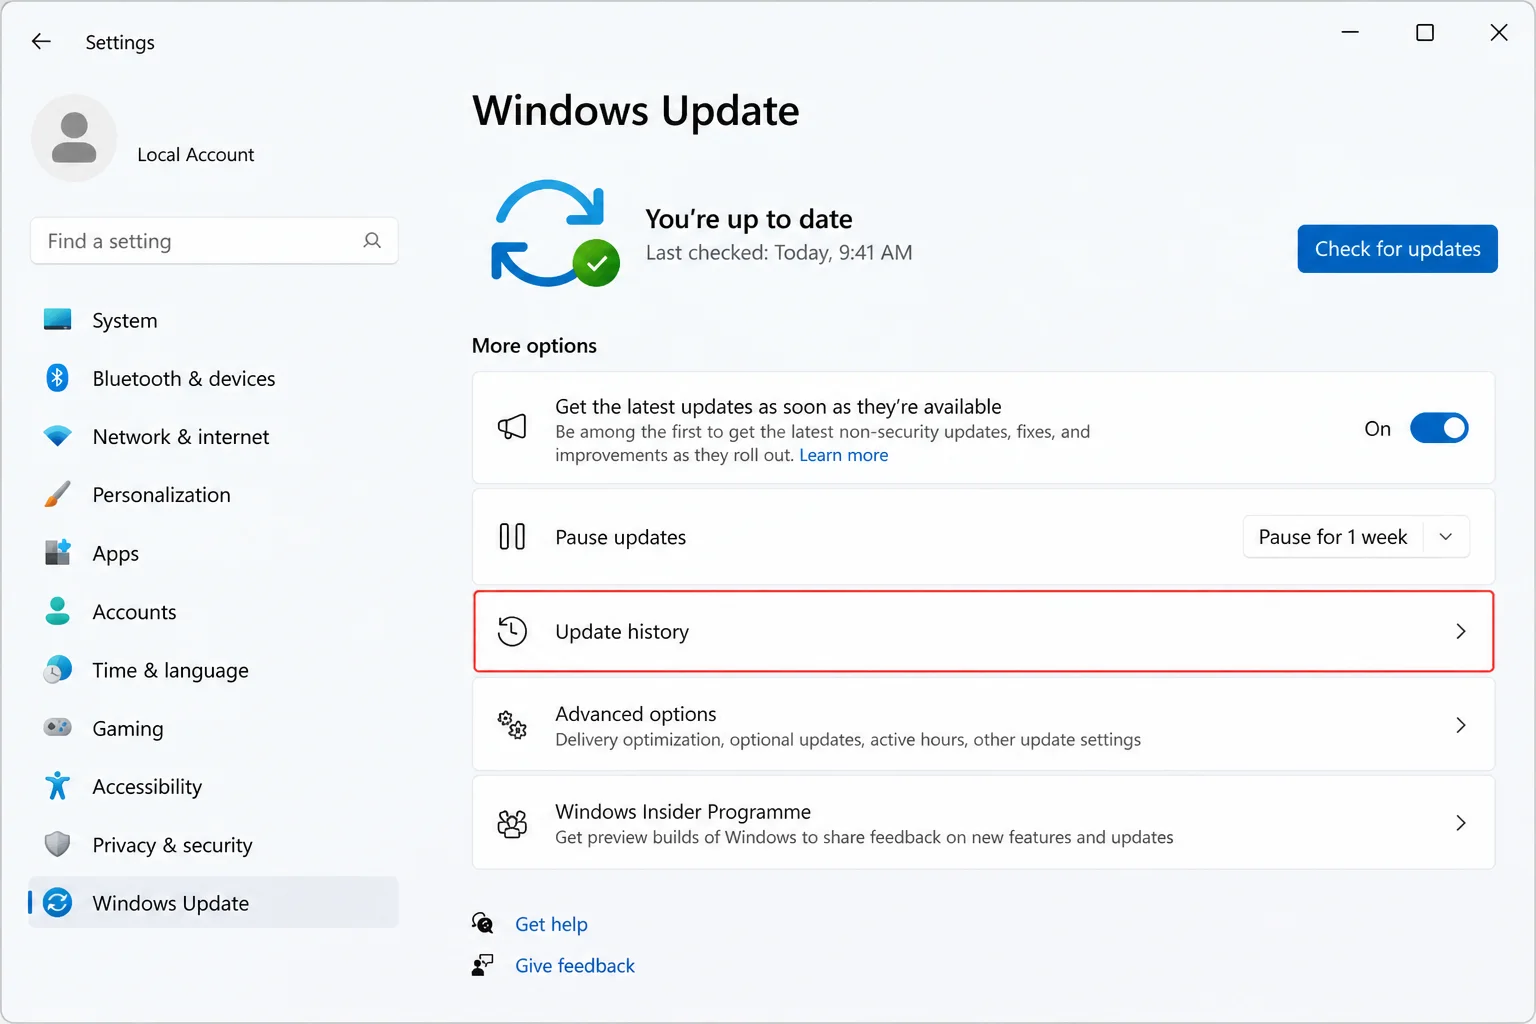Click the Time & language globe icon
This screenshot has width=1536, height=1024.
pos(58,669)
